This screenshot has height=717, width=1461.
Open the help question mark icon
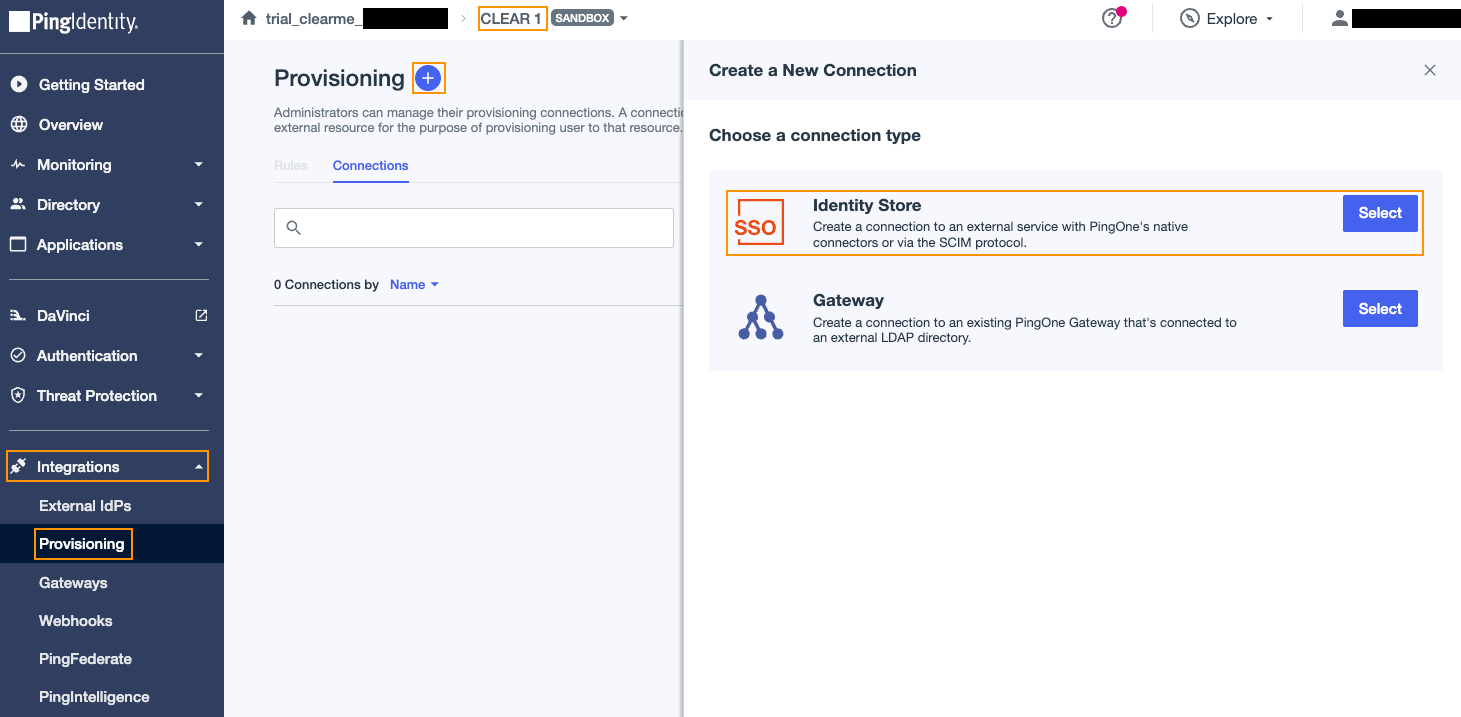click(1112, 18)
